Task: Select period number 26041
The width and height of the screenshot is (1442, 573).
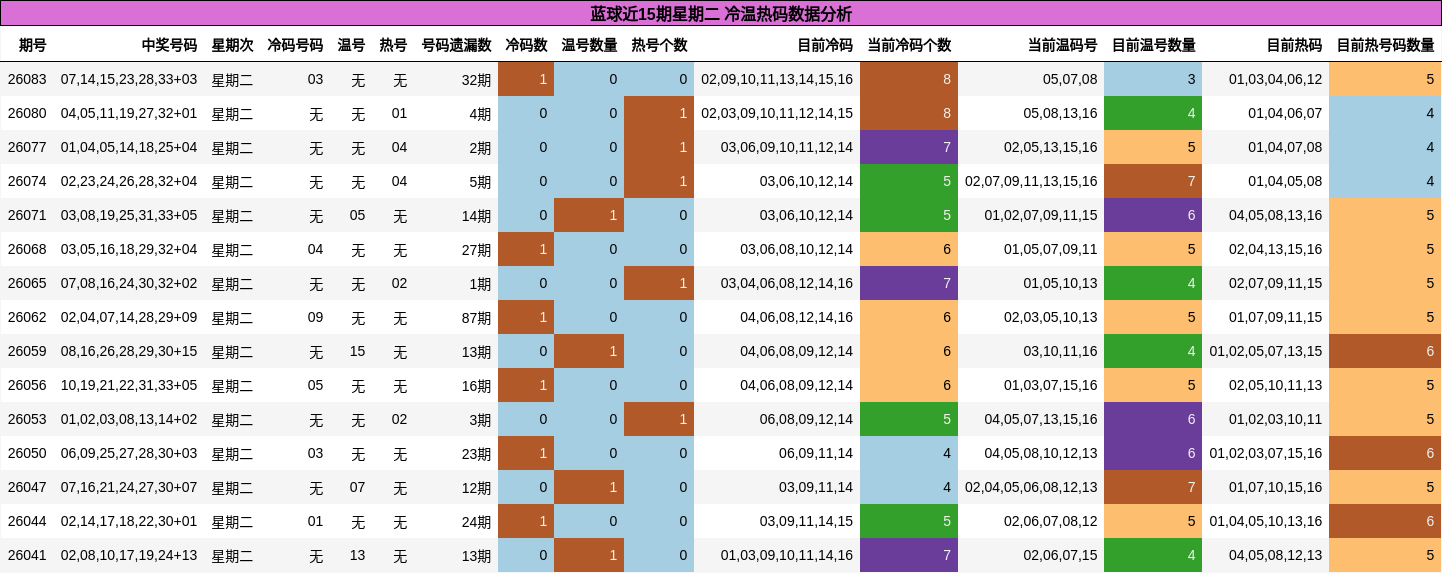Action: coord(27,555)
